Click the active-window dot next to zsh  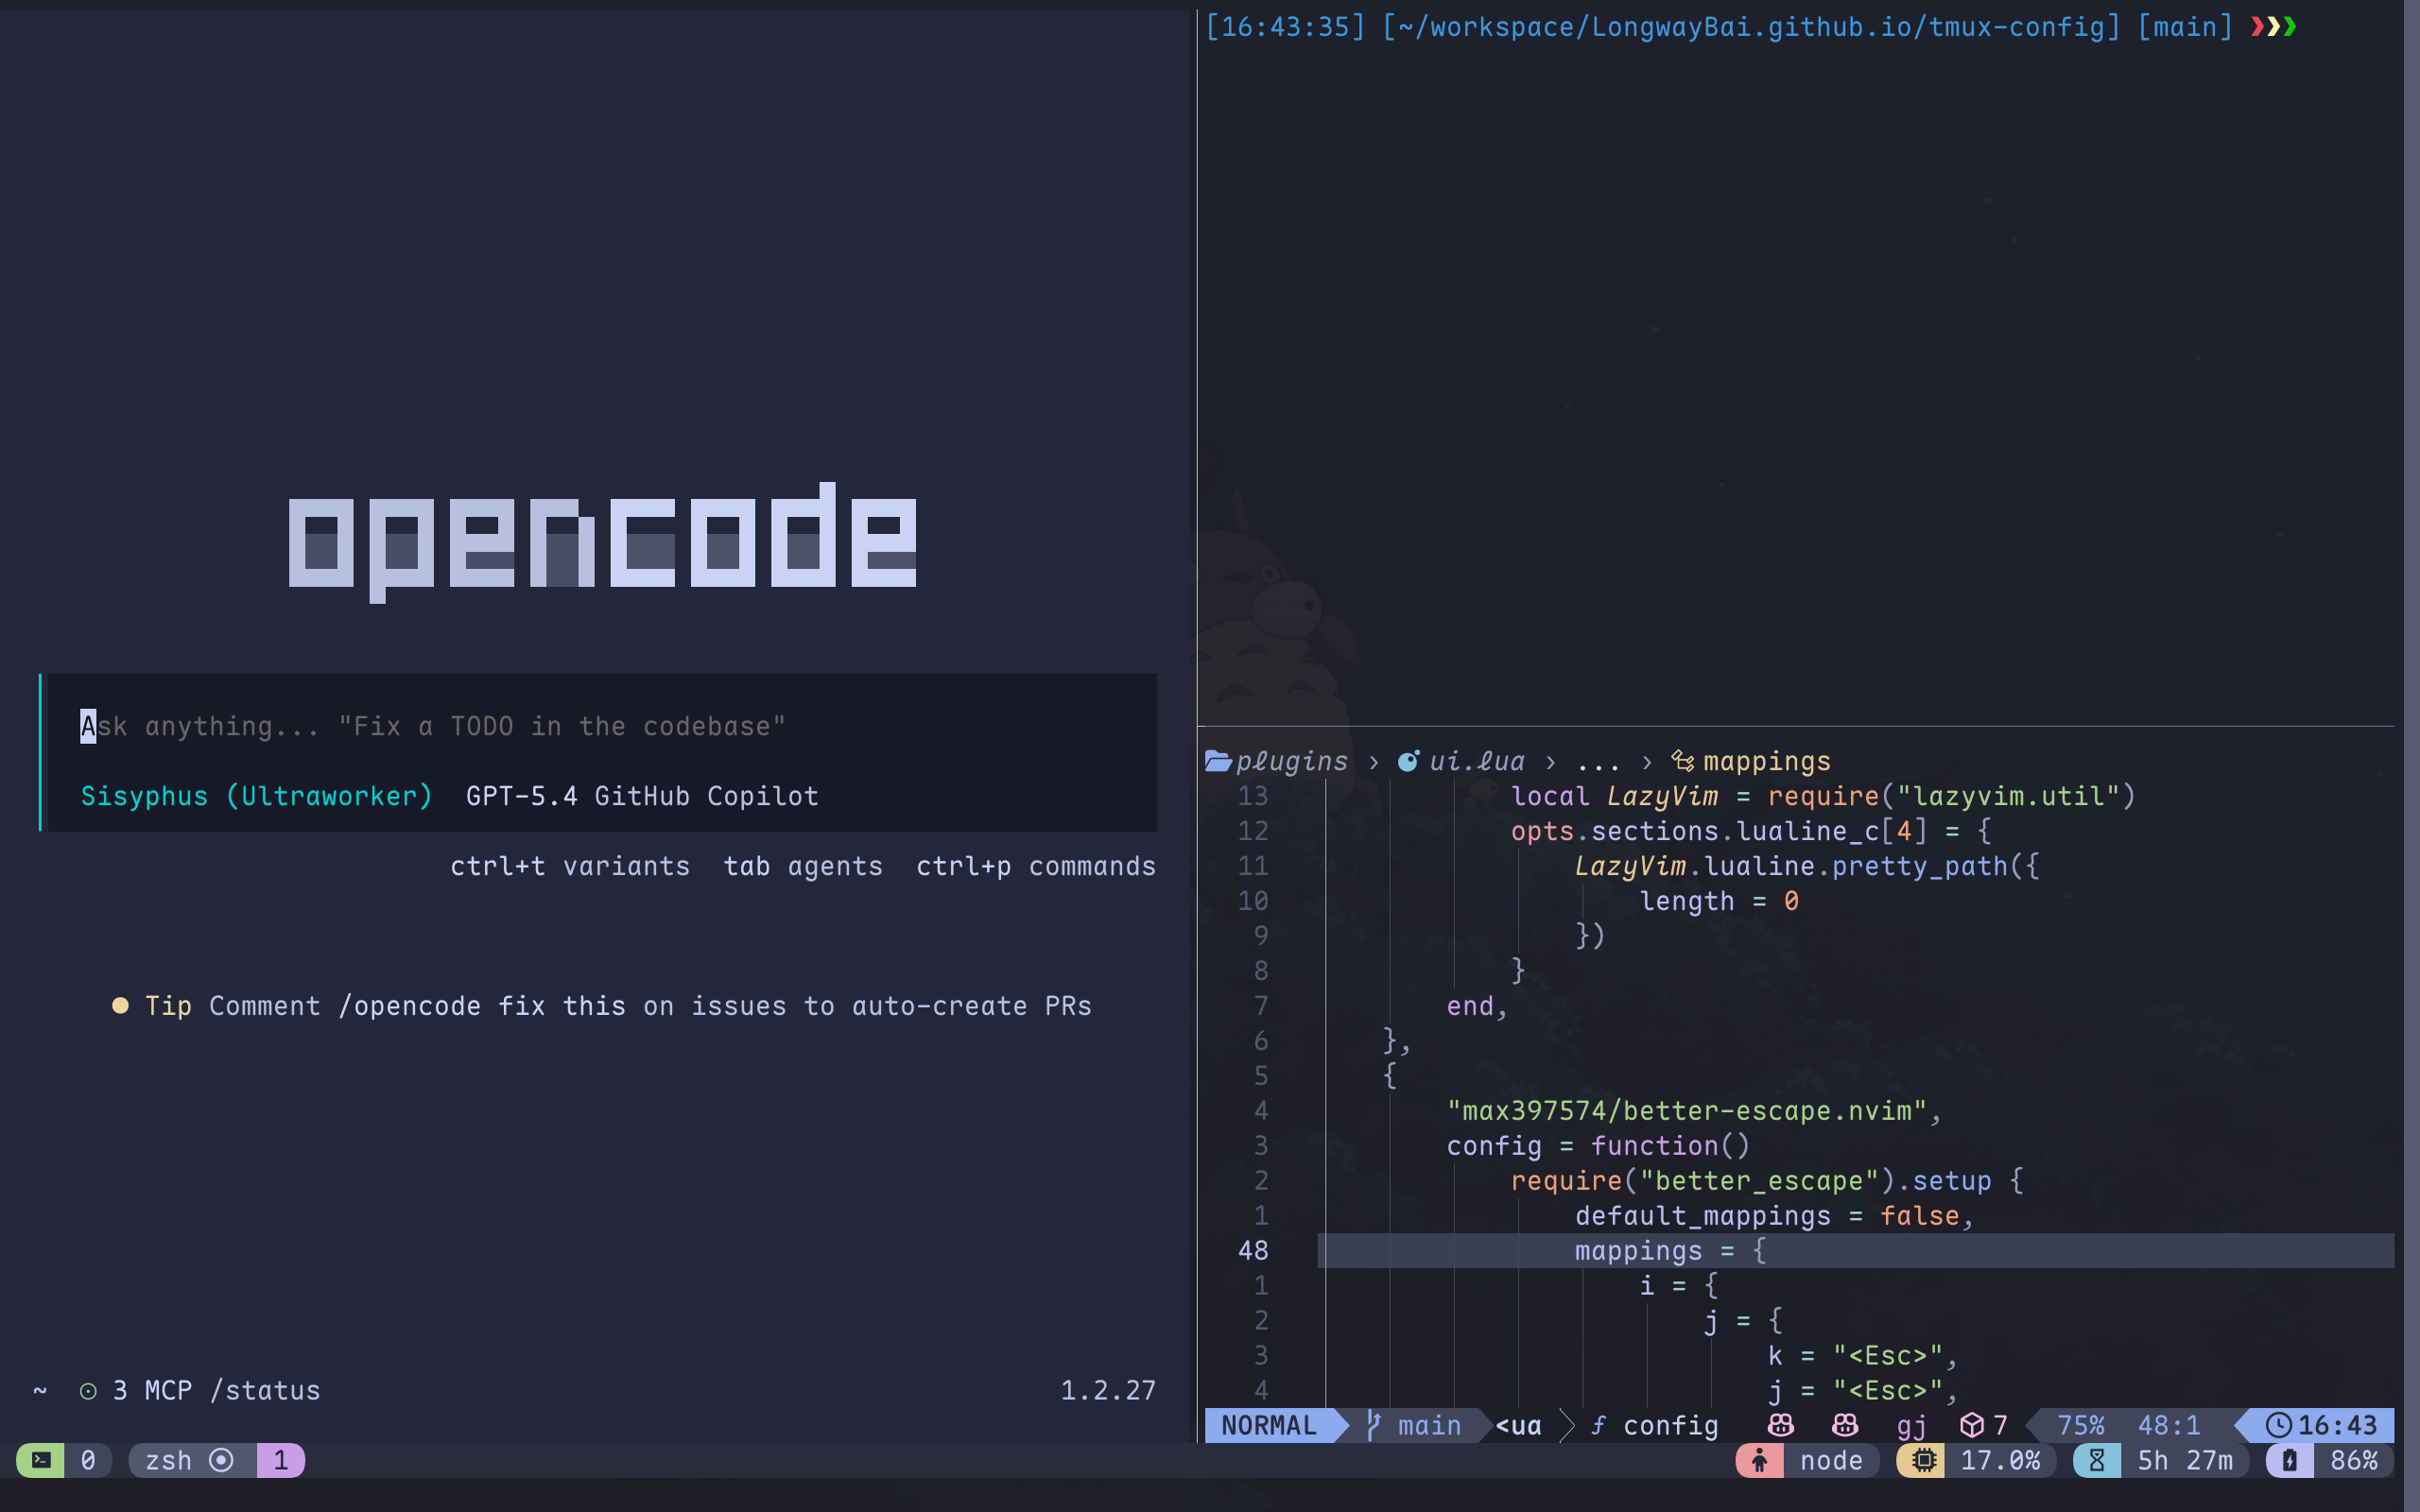[222, 1460]
